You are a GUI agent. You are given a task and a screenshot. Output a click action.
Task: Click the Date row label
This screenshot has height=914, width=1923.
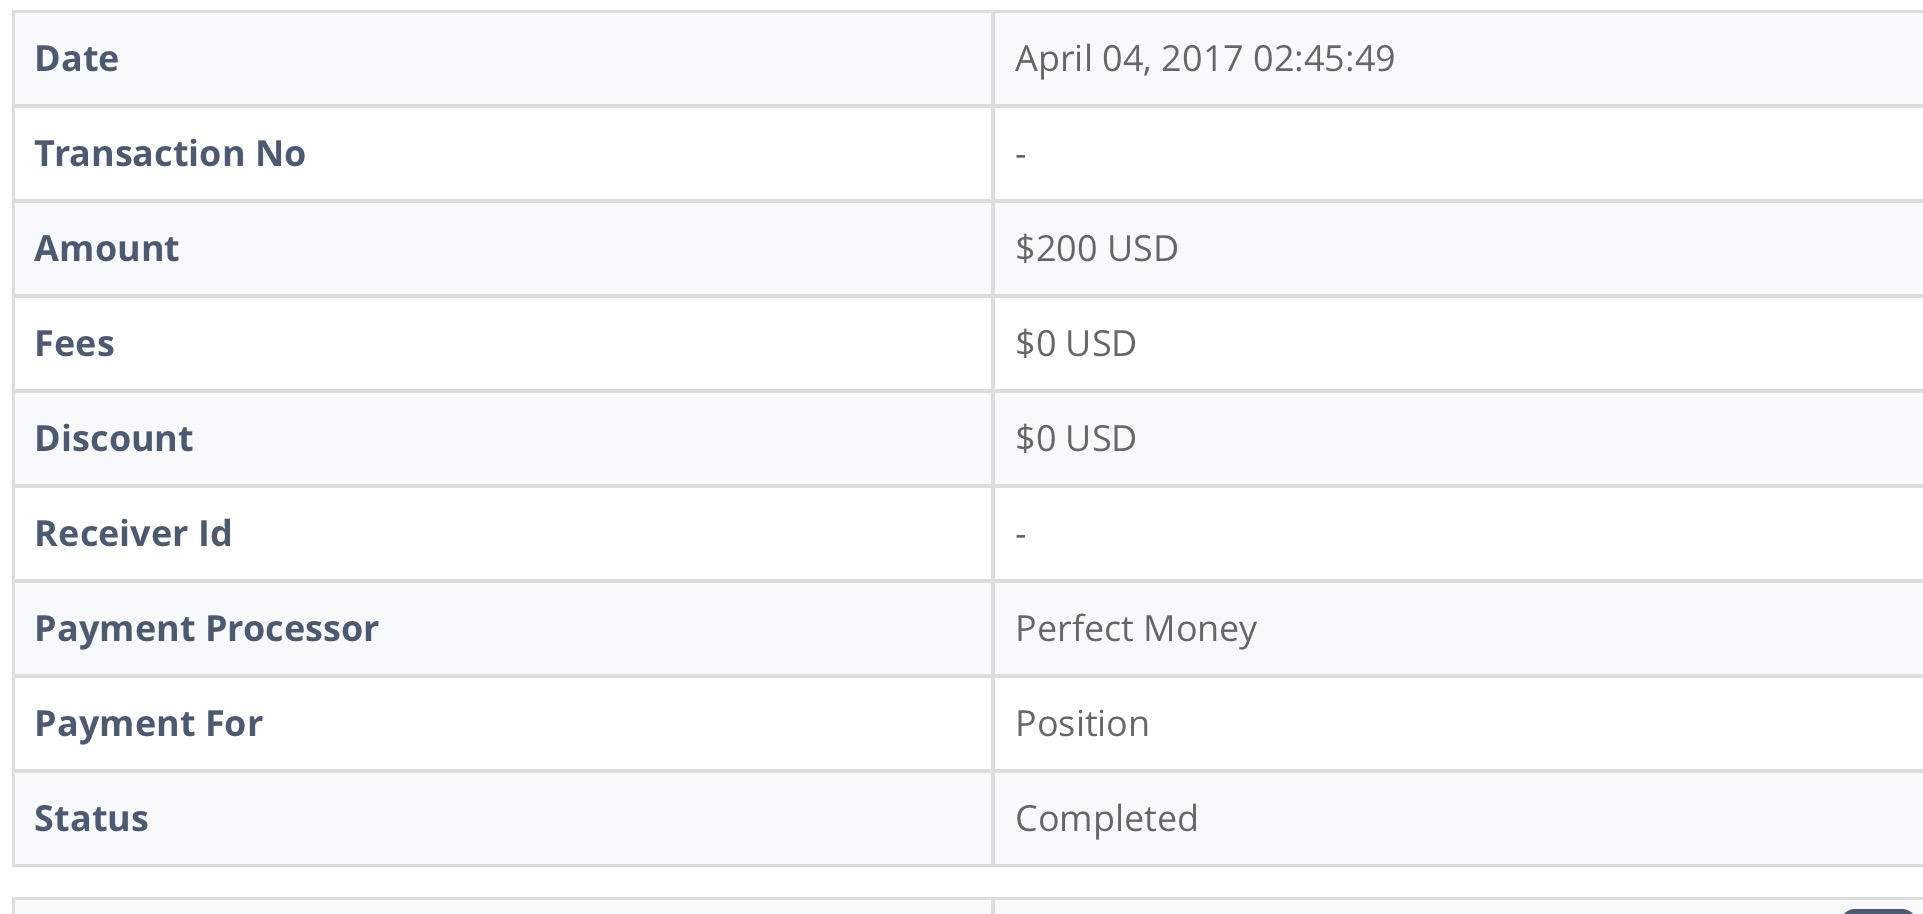coord(77,59)
